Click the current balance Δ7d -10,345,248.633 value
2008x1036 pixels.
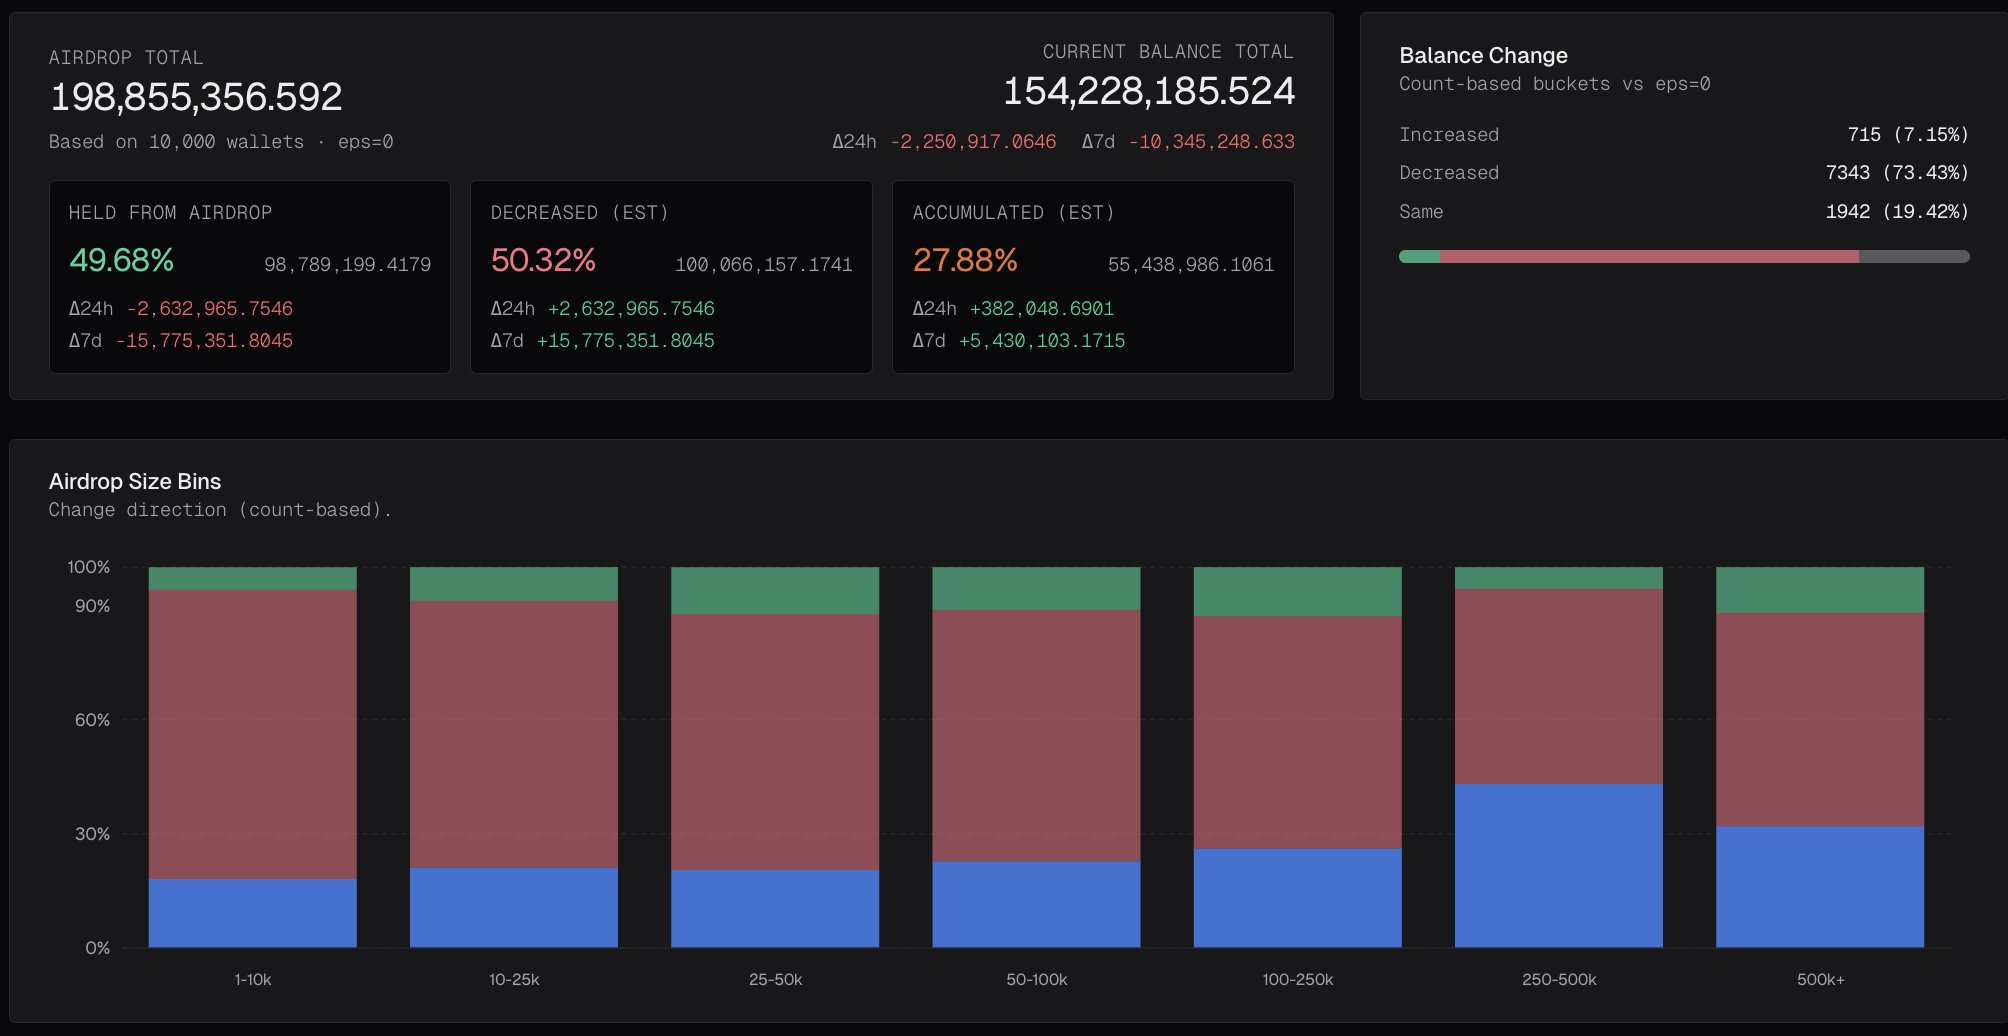point(1211,142)
